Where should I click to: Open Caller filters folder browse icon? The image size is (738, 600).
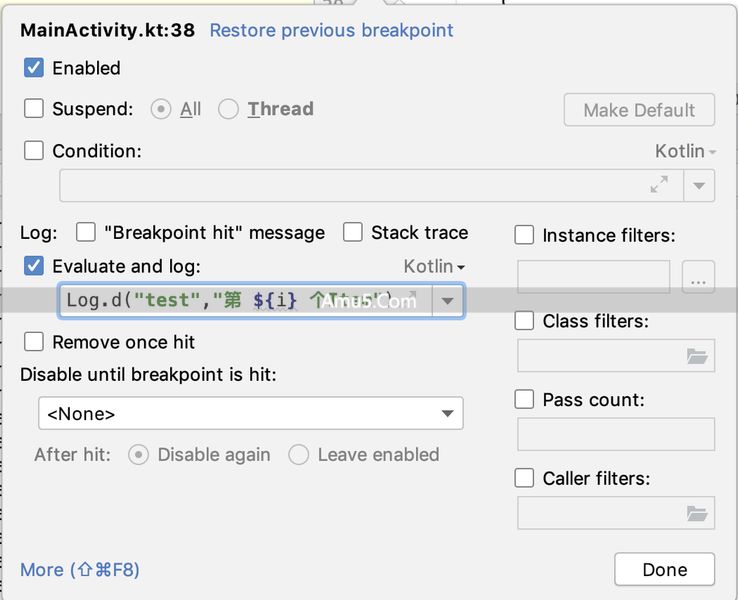(x=697, y=513)
